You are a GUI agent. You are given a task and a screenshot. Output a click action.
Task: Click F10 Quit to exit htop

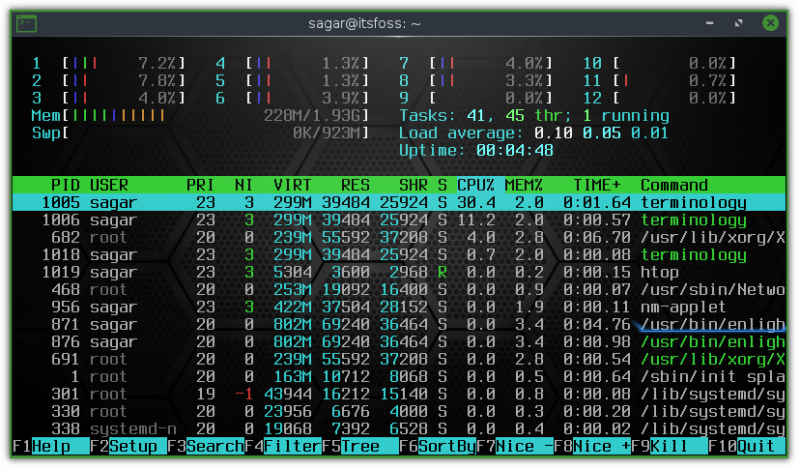click(x=757, y=446)
